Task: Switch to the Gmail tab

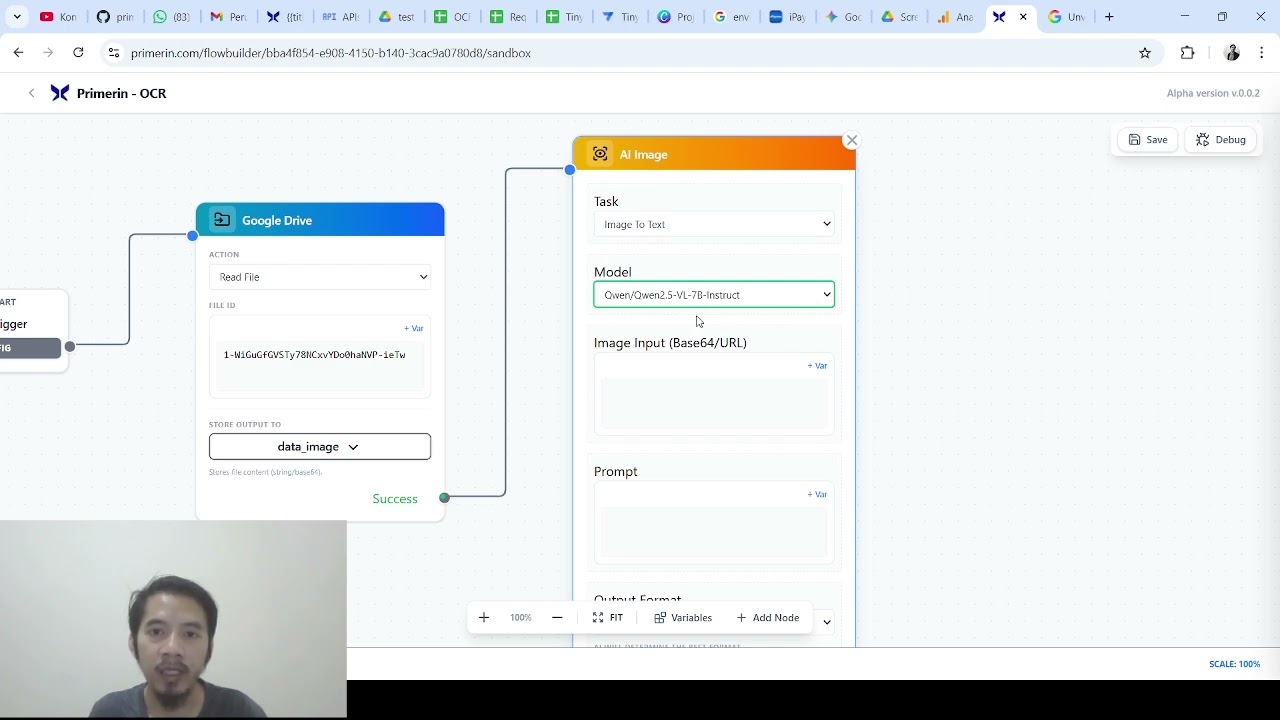Action: [228, 17]
